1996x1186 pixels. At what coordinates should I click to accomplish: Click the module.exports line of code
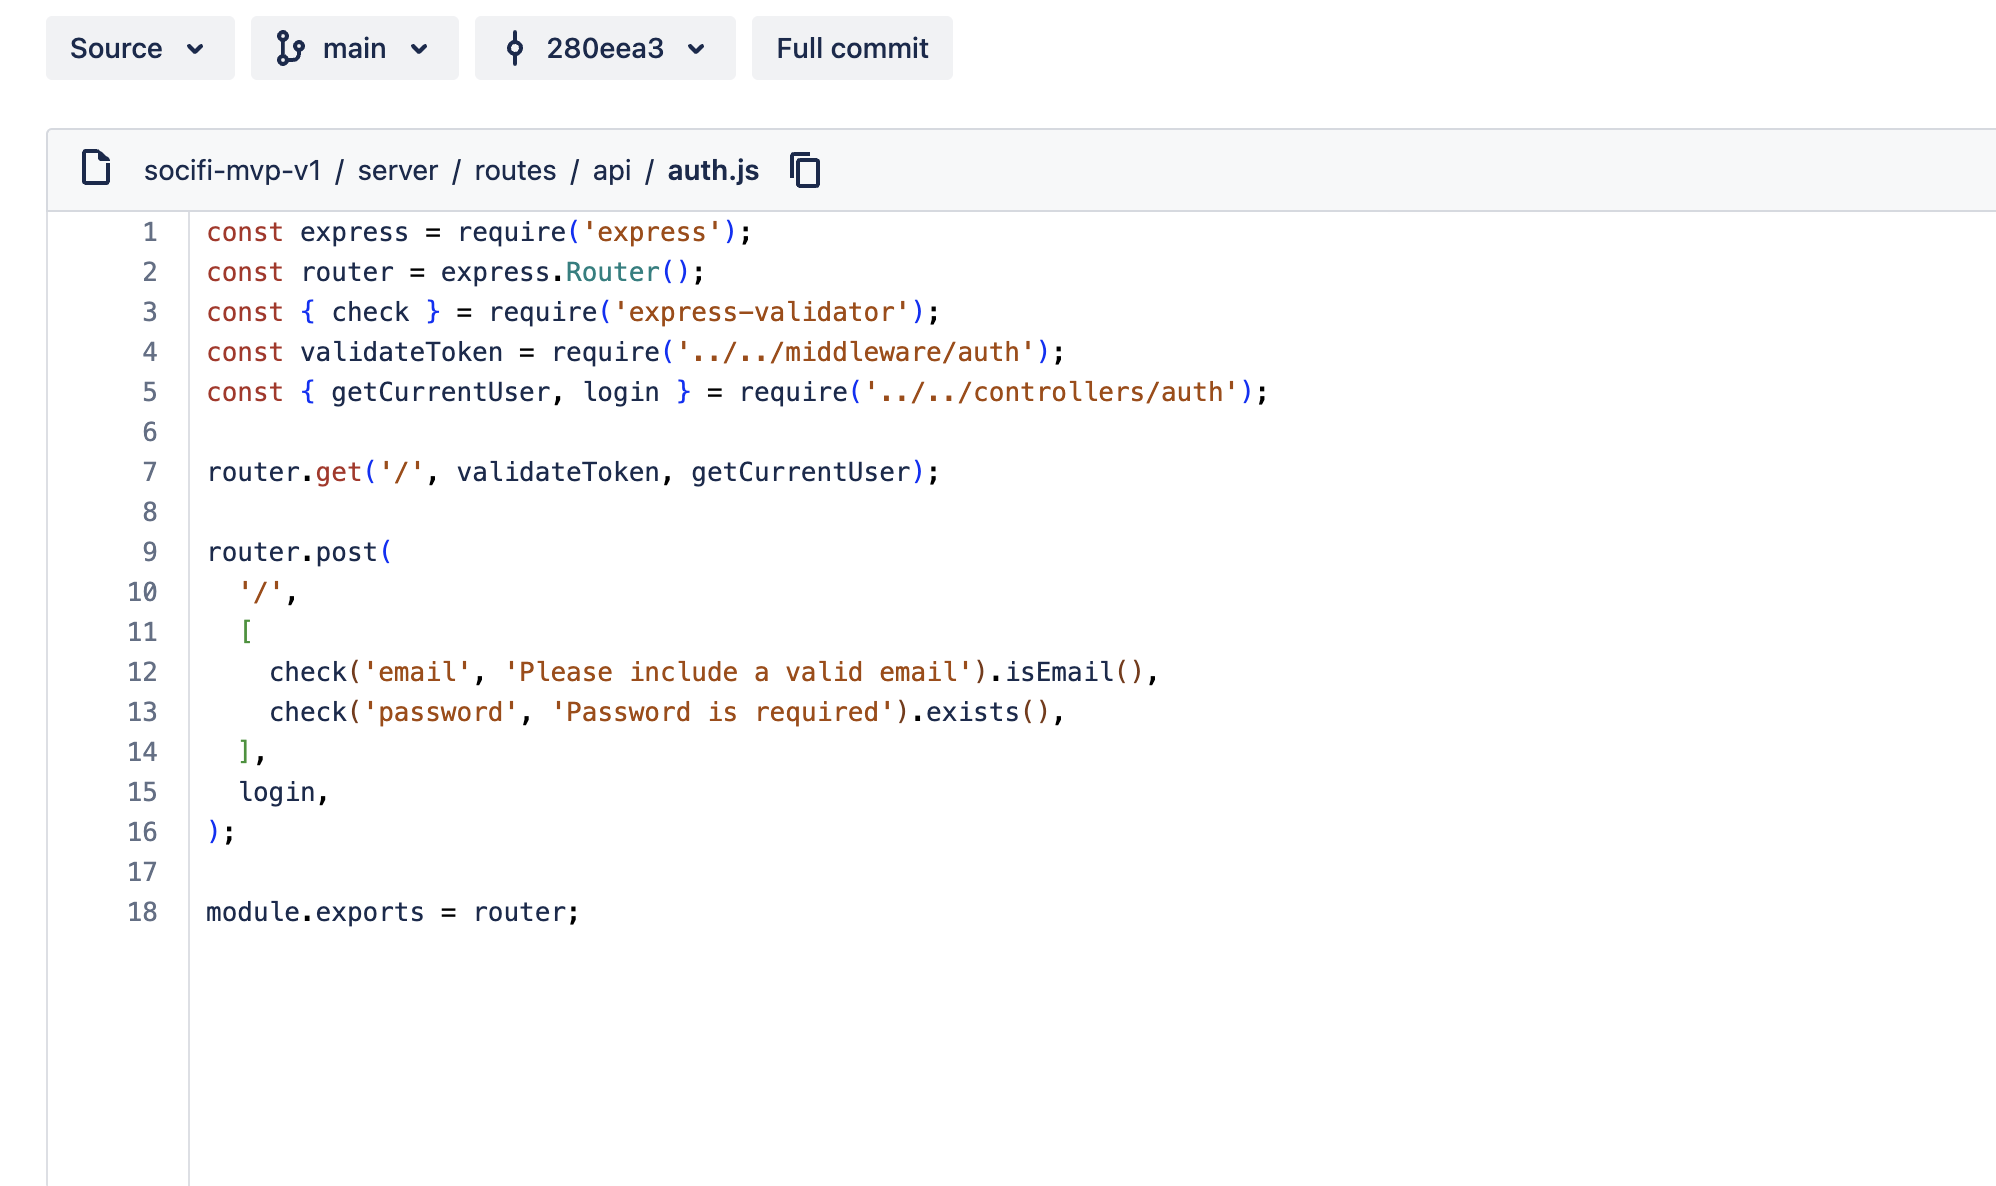coord(392,912)
